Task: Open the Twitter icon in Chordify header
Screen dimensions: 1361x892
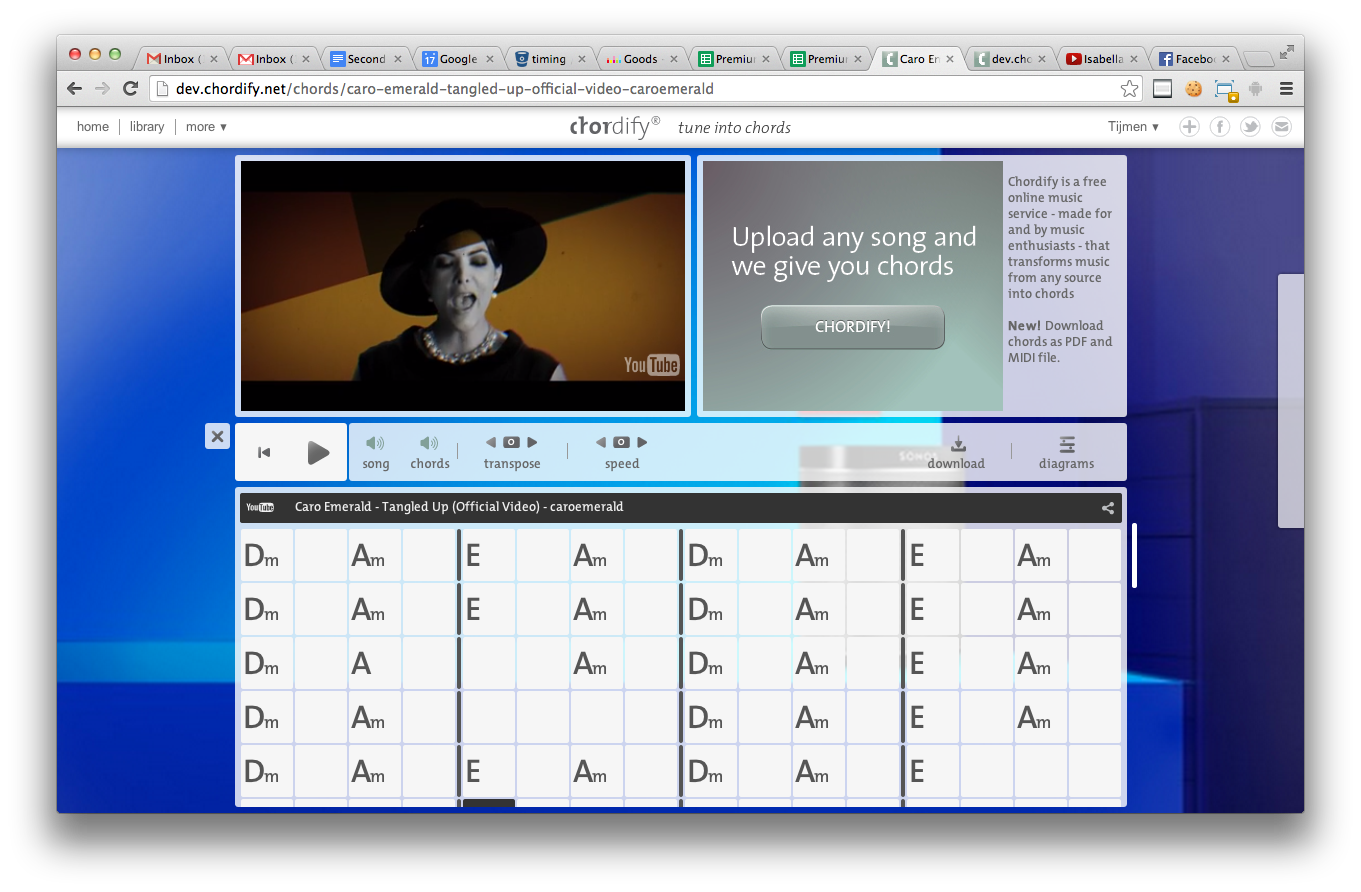Action: 1250,127
